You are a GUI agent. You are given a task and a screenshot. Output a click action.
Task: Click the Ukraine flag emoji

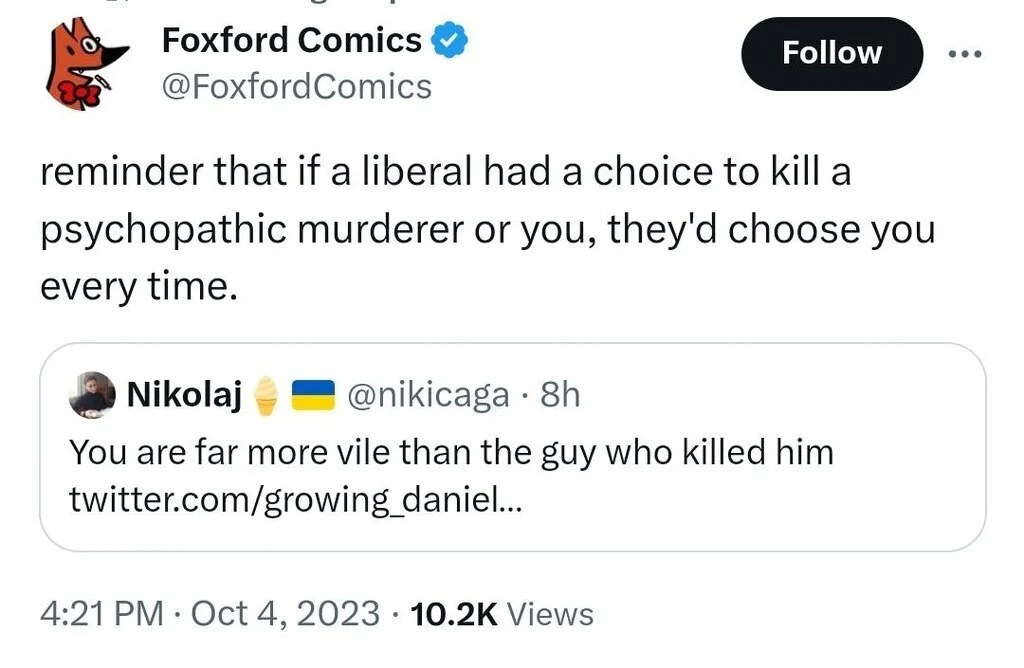click(x=311, y=397)
